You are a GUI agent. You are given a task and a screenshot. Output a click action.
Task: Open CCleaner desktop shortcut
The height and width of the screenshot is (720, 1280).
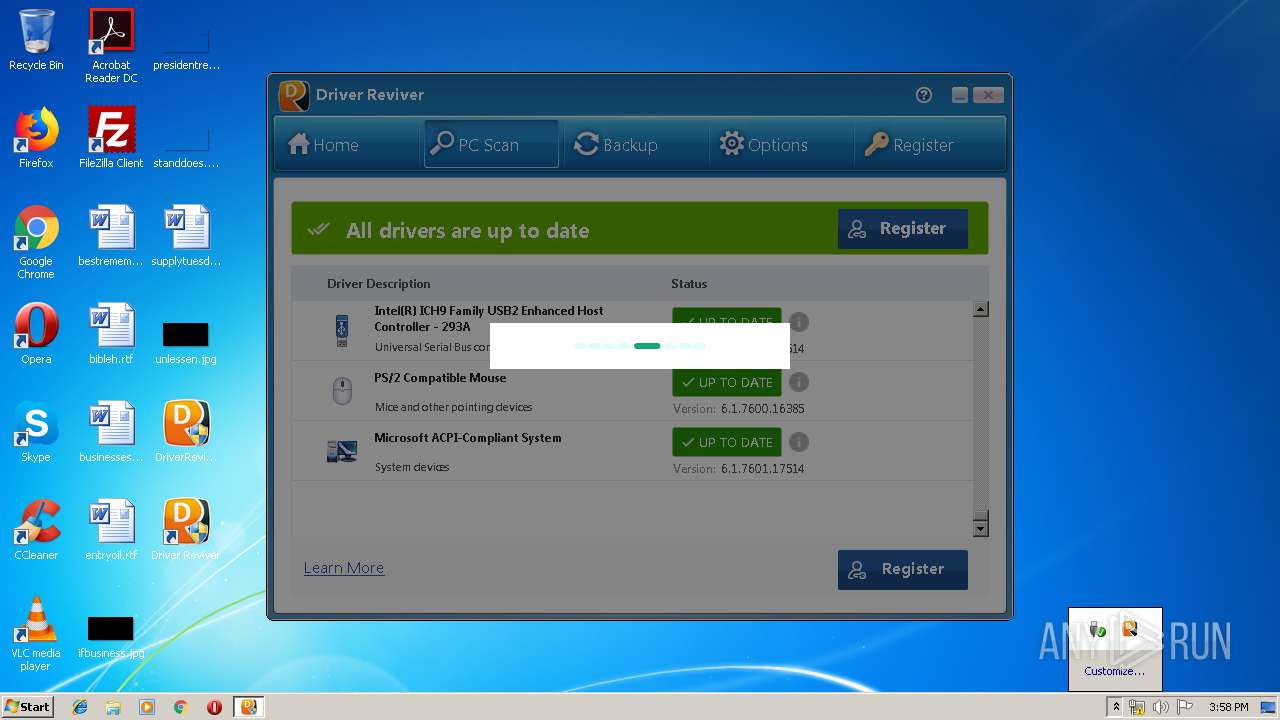point(36,530)
